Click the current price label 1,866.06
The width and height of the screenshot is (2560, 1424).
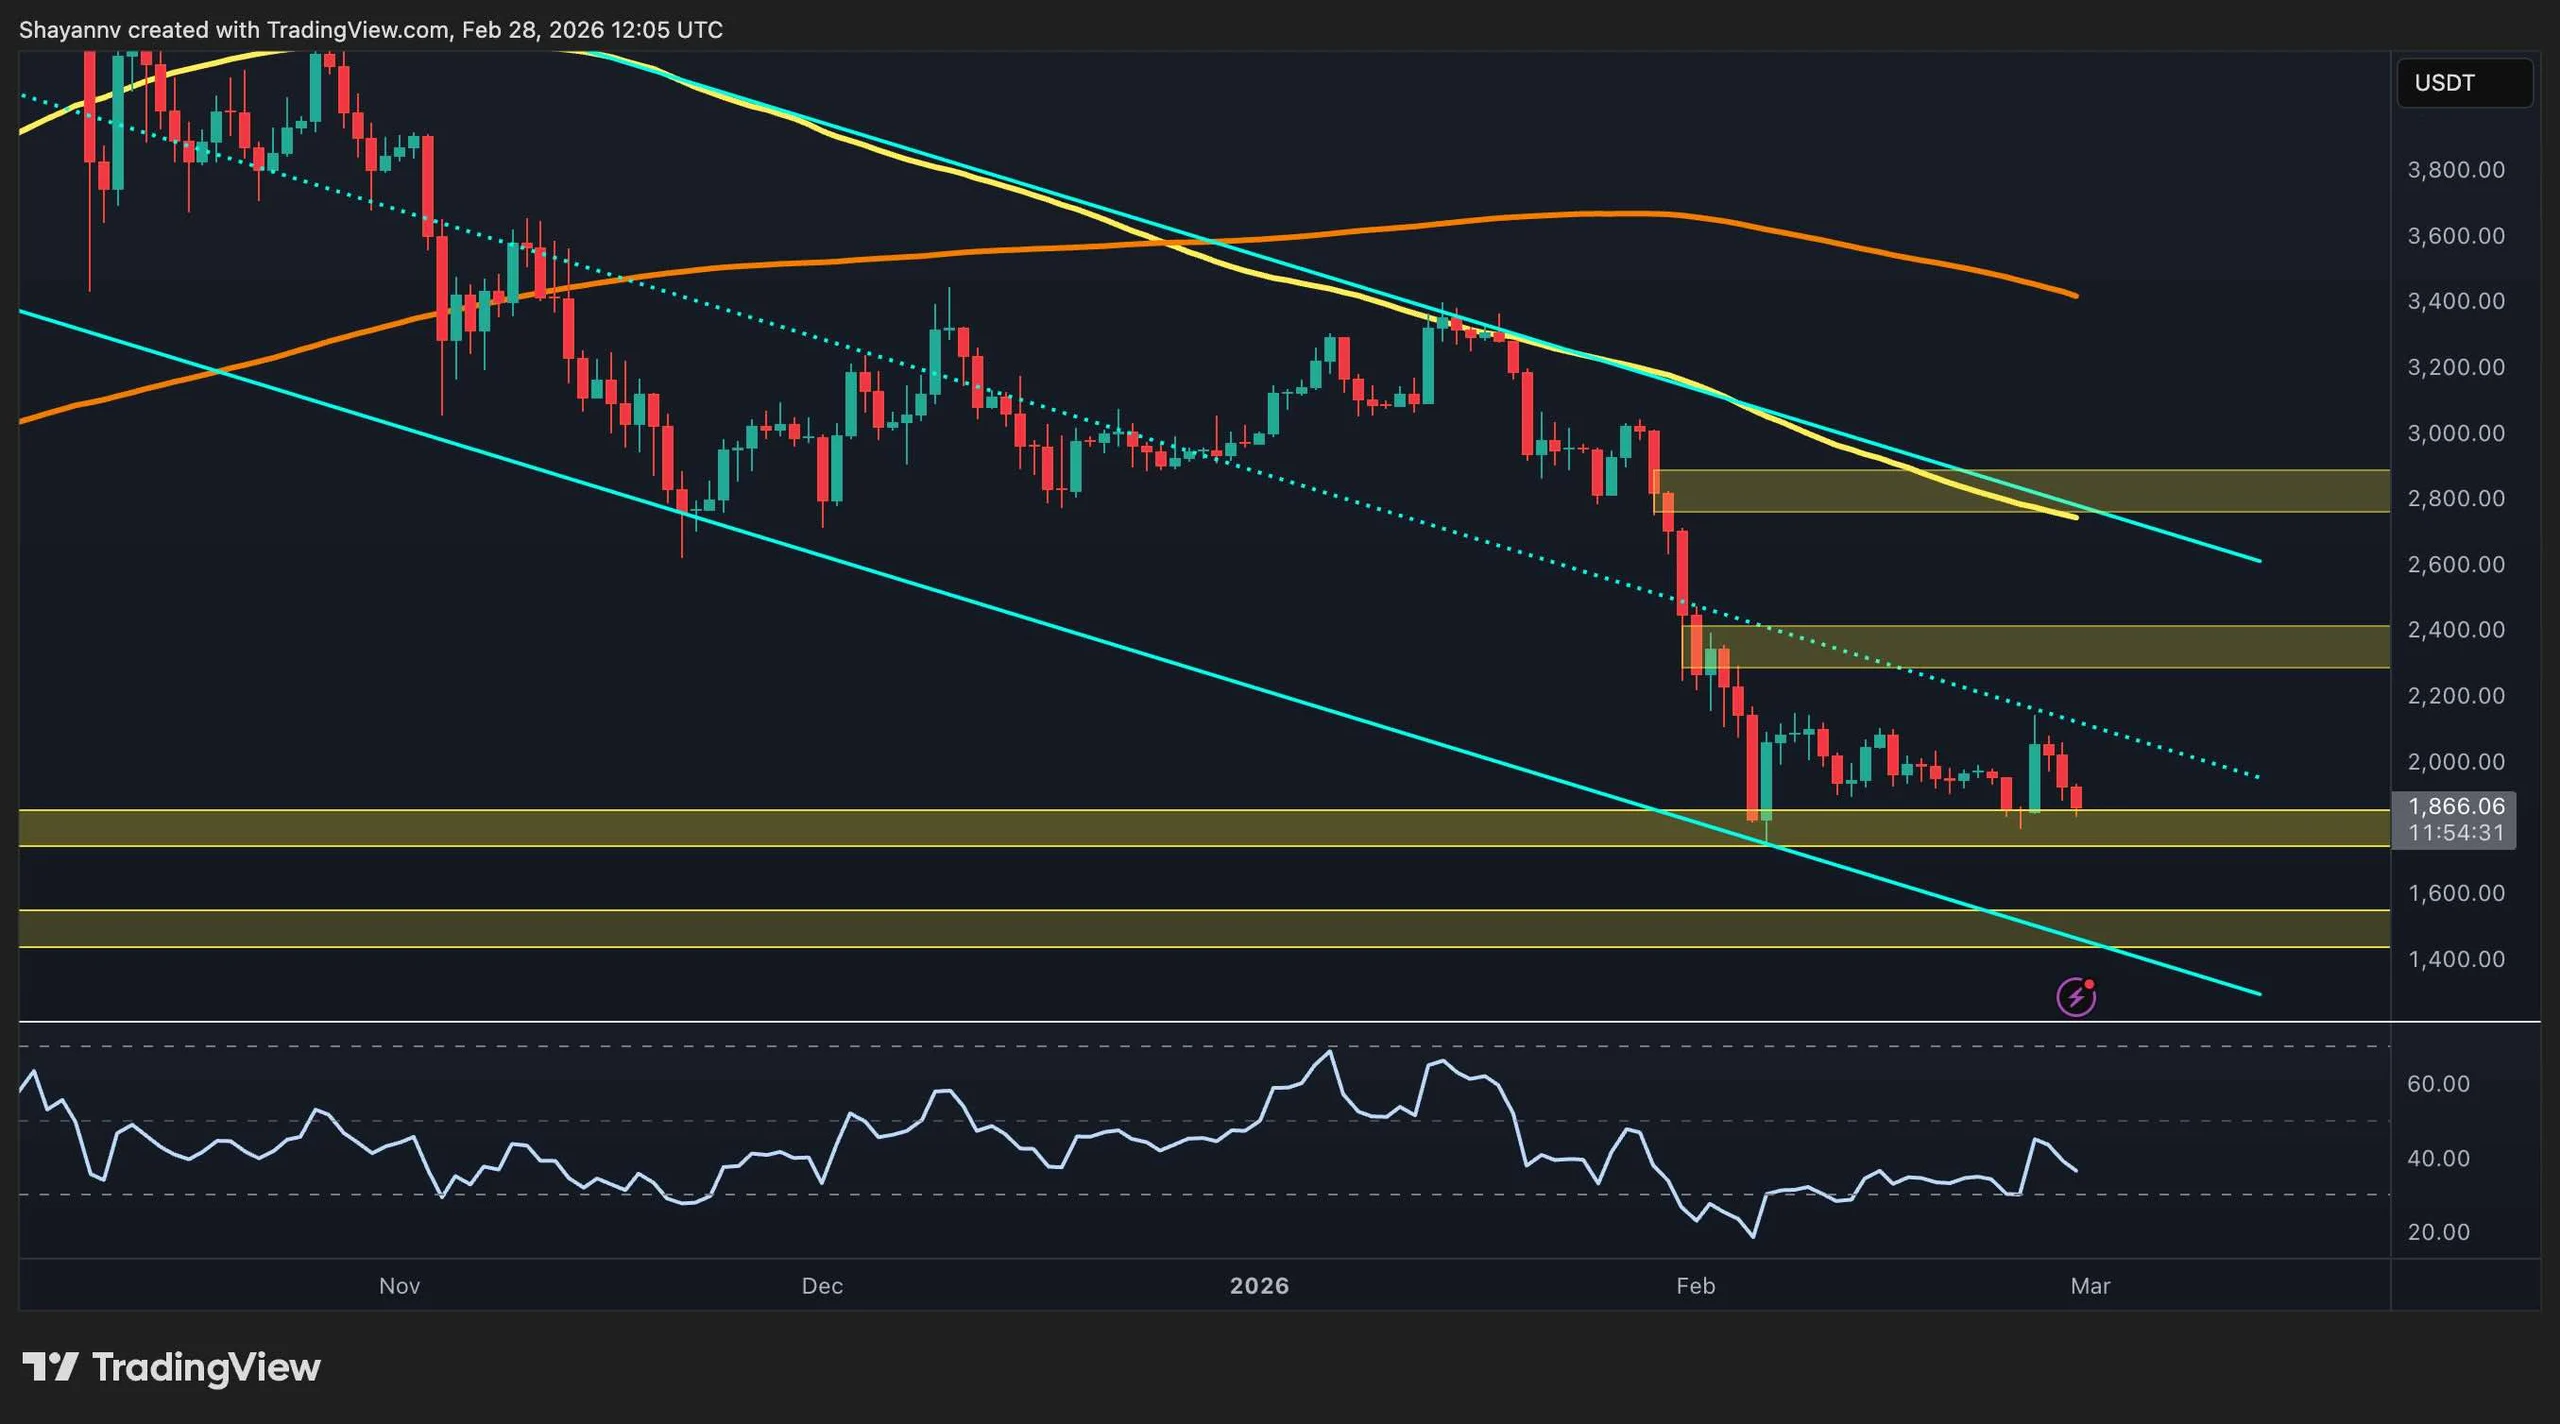pyautogui.click(x=2457, y=805)
